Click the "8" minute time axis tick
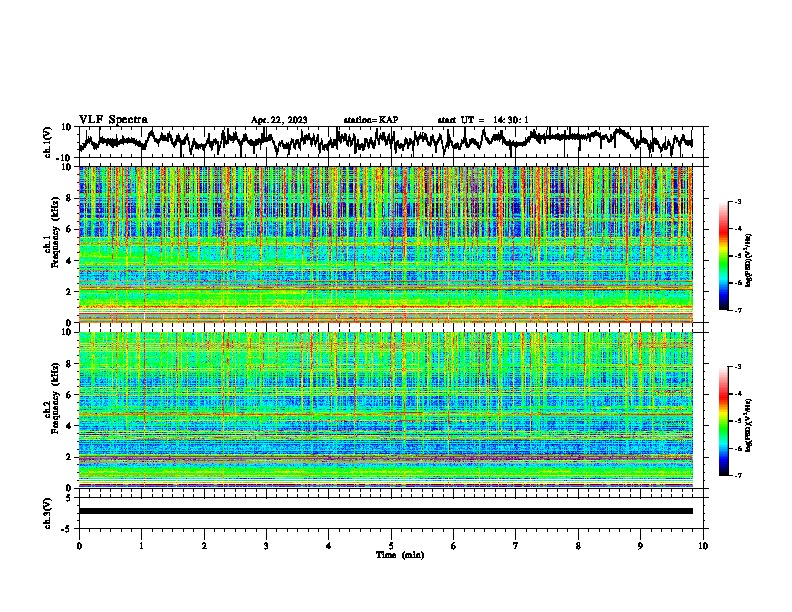The width and height of the screenshot is (792, 612). click(x=578, y=546)
